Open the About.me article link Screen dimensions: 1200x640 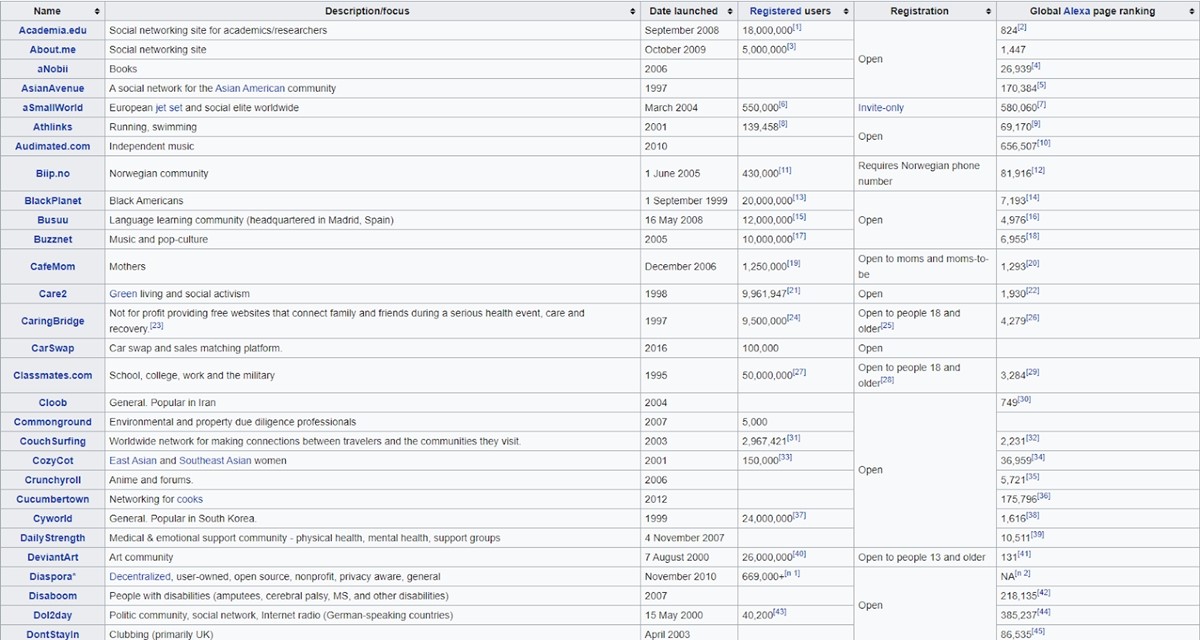pos(52,49)
